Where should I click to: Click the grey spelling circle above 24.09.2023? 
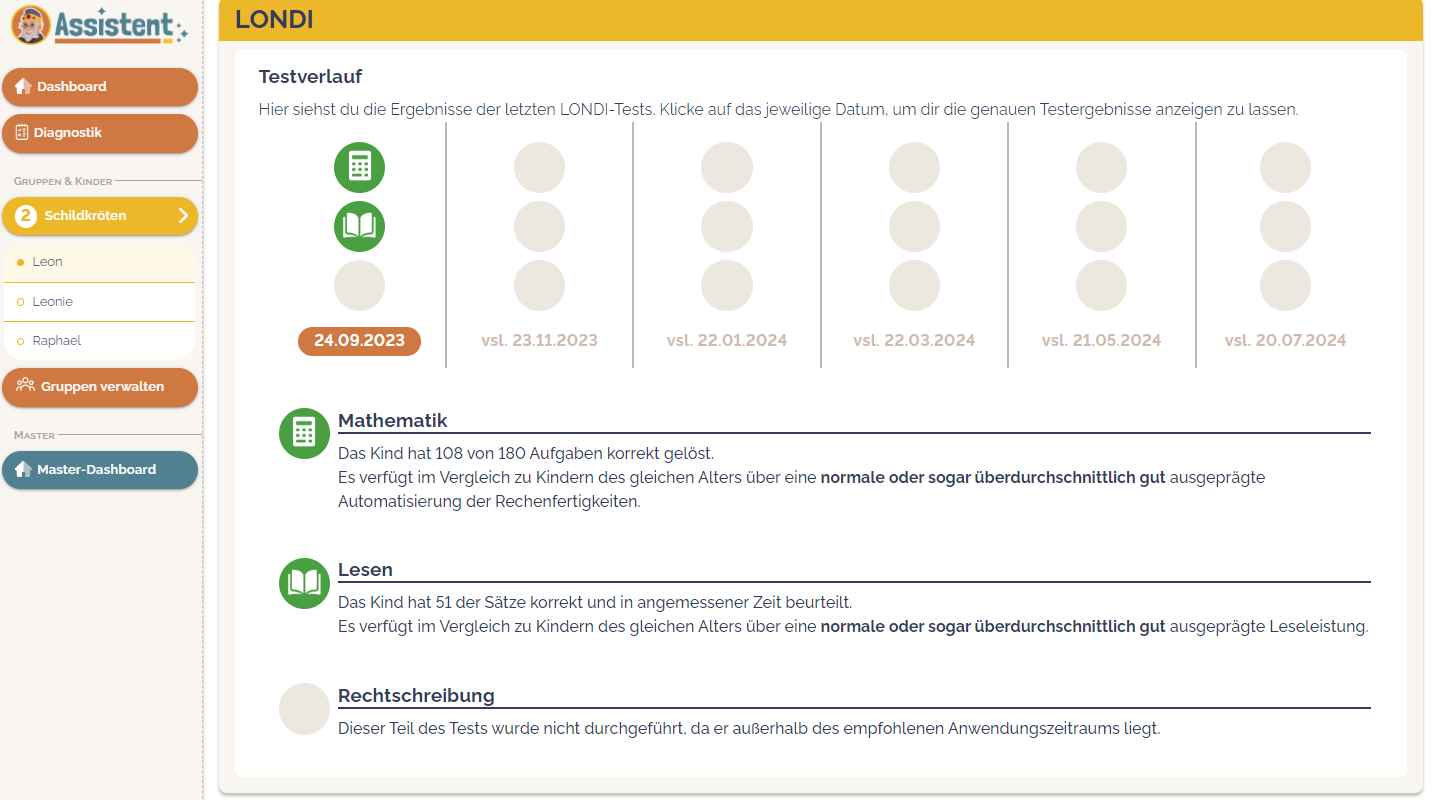pyautogui.click(x=359, y=285)
